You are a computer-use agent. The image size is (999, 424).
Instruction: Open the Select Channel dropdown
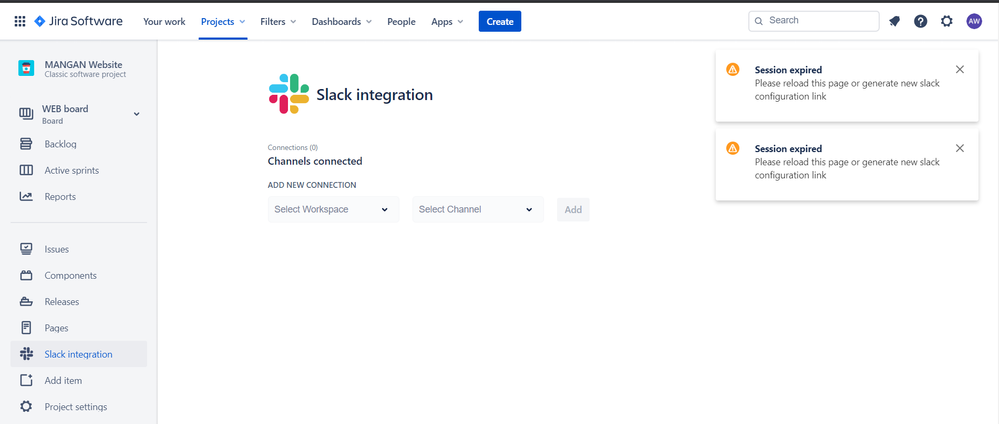(x=478, y=209)
